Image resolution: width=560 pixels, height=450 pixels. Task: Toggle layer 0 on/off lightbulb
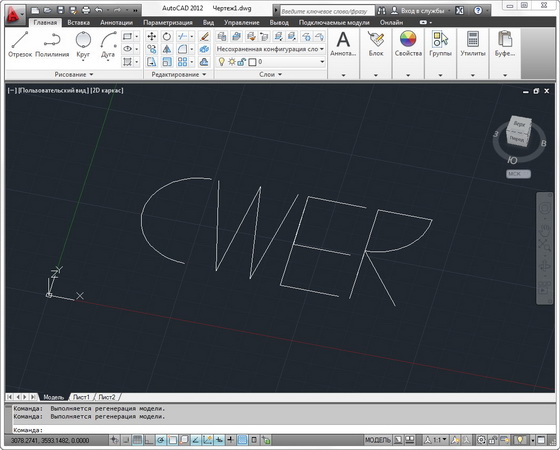(222, 62)
